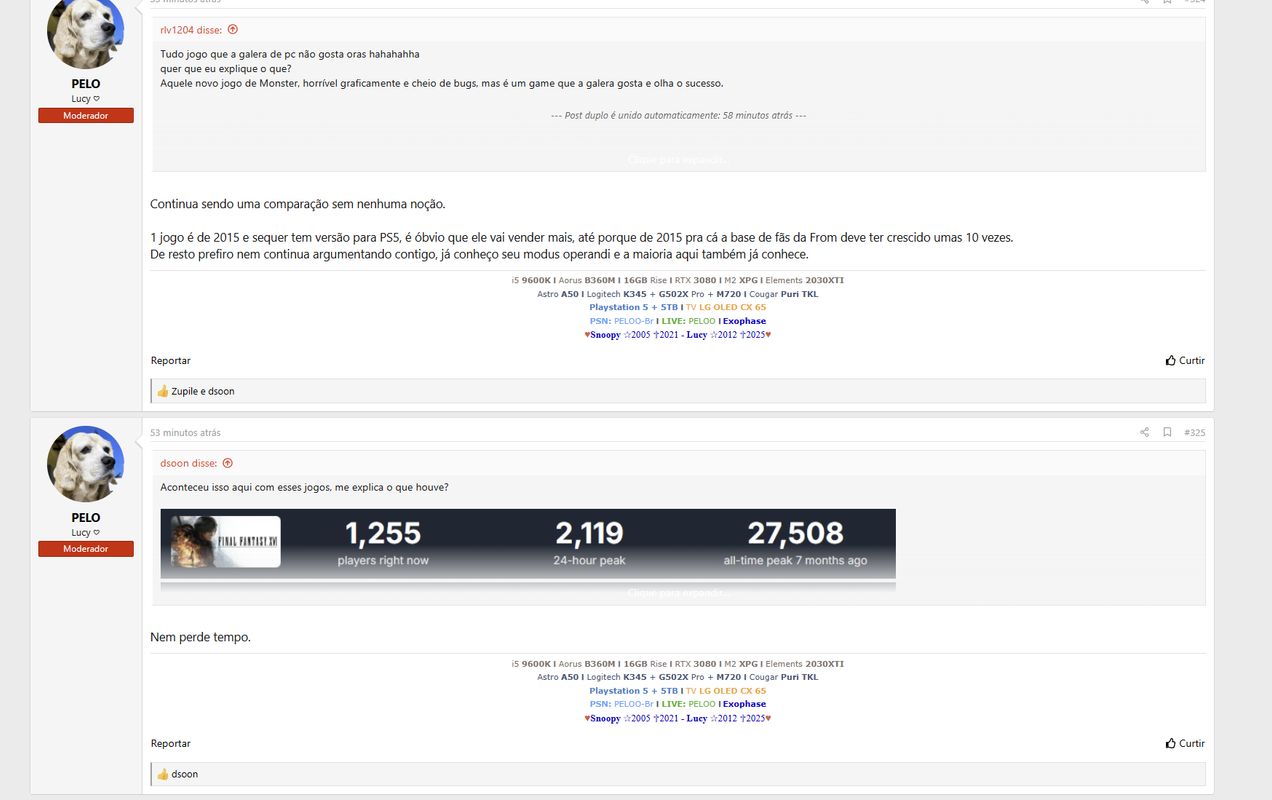Click 'Lucy ♡' user title in post #325
This screenshot has height=800, width=1272.
click(x=86, y=532)
